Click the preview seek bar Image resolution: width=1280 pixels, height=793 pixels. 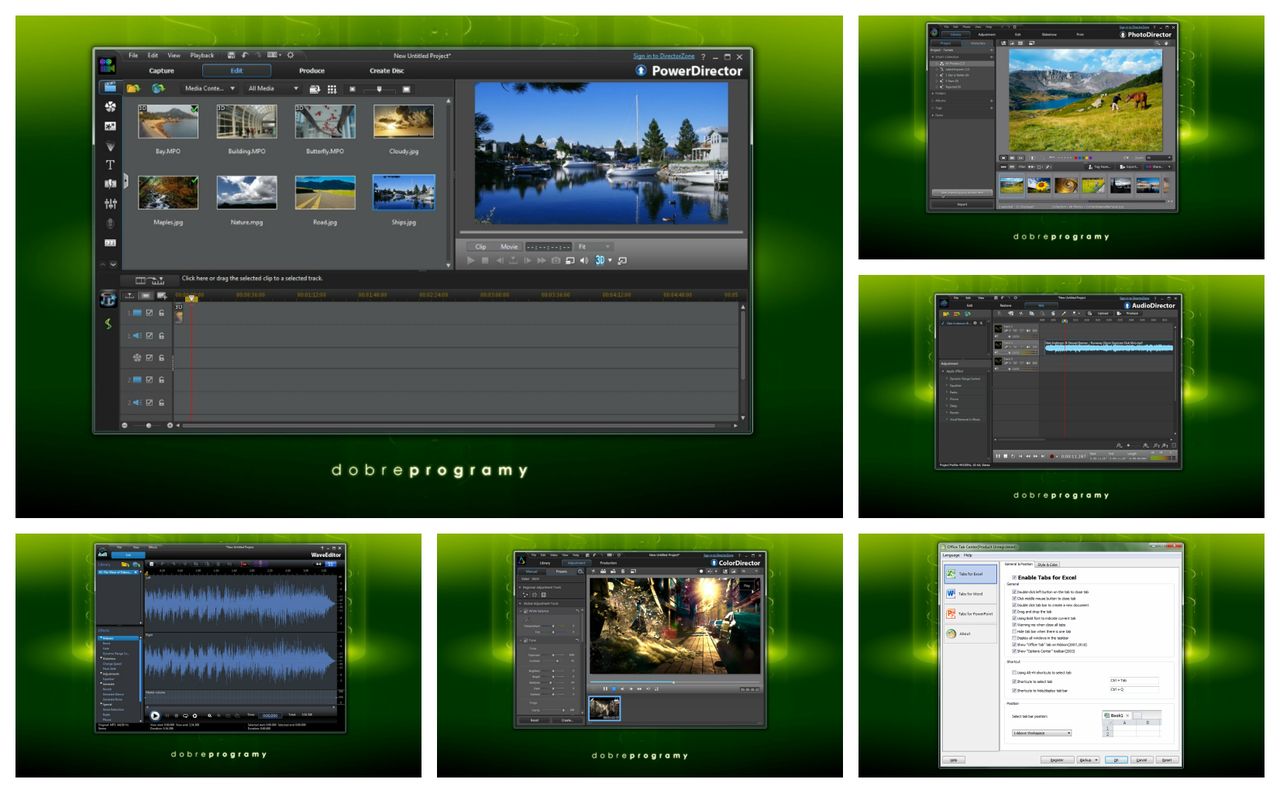600,232
